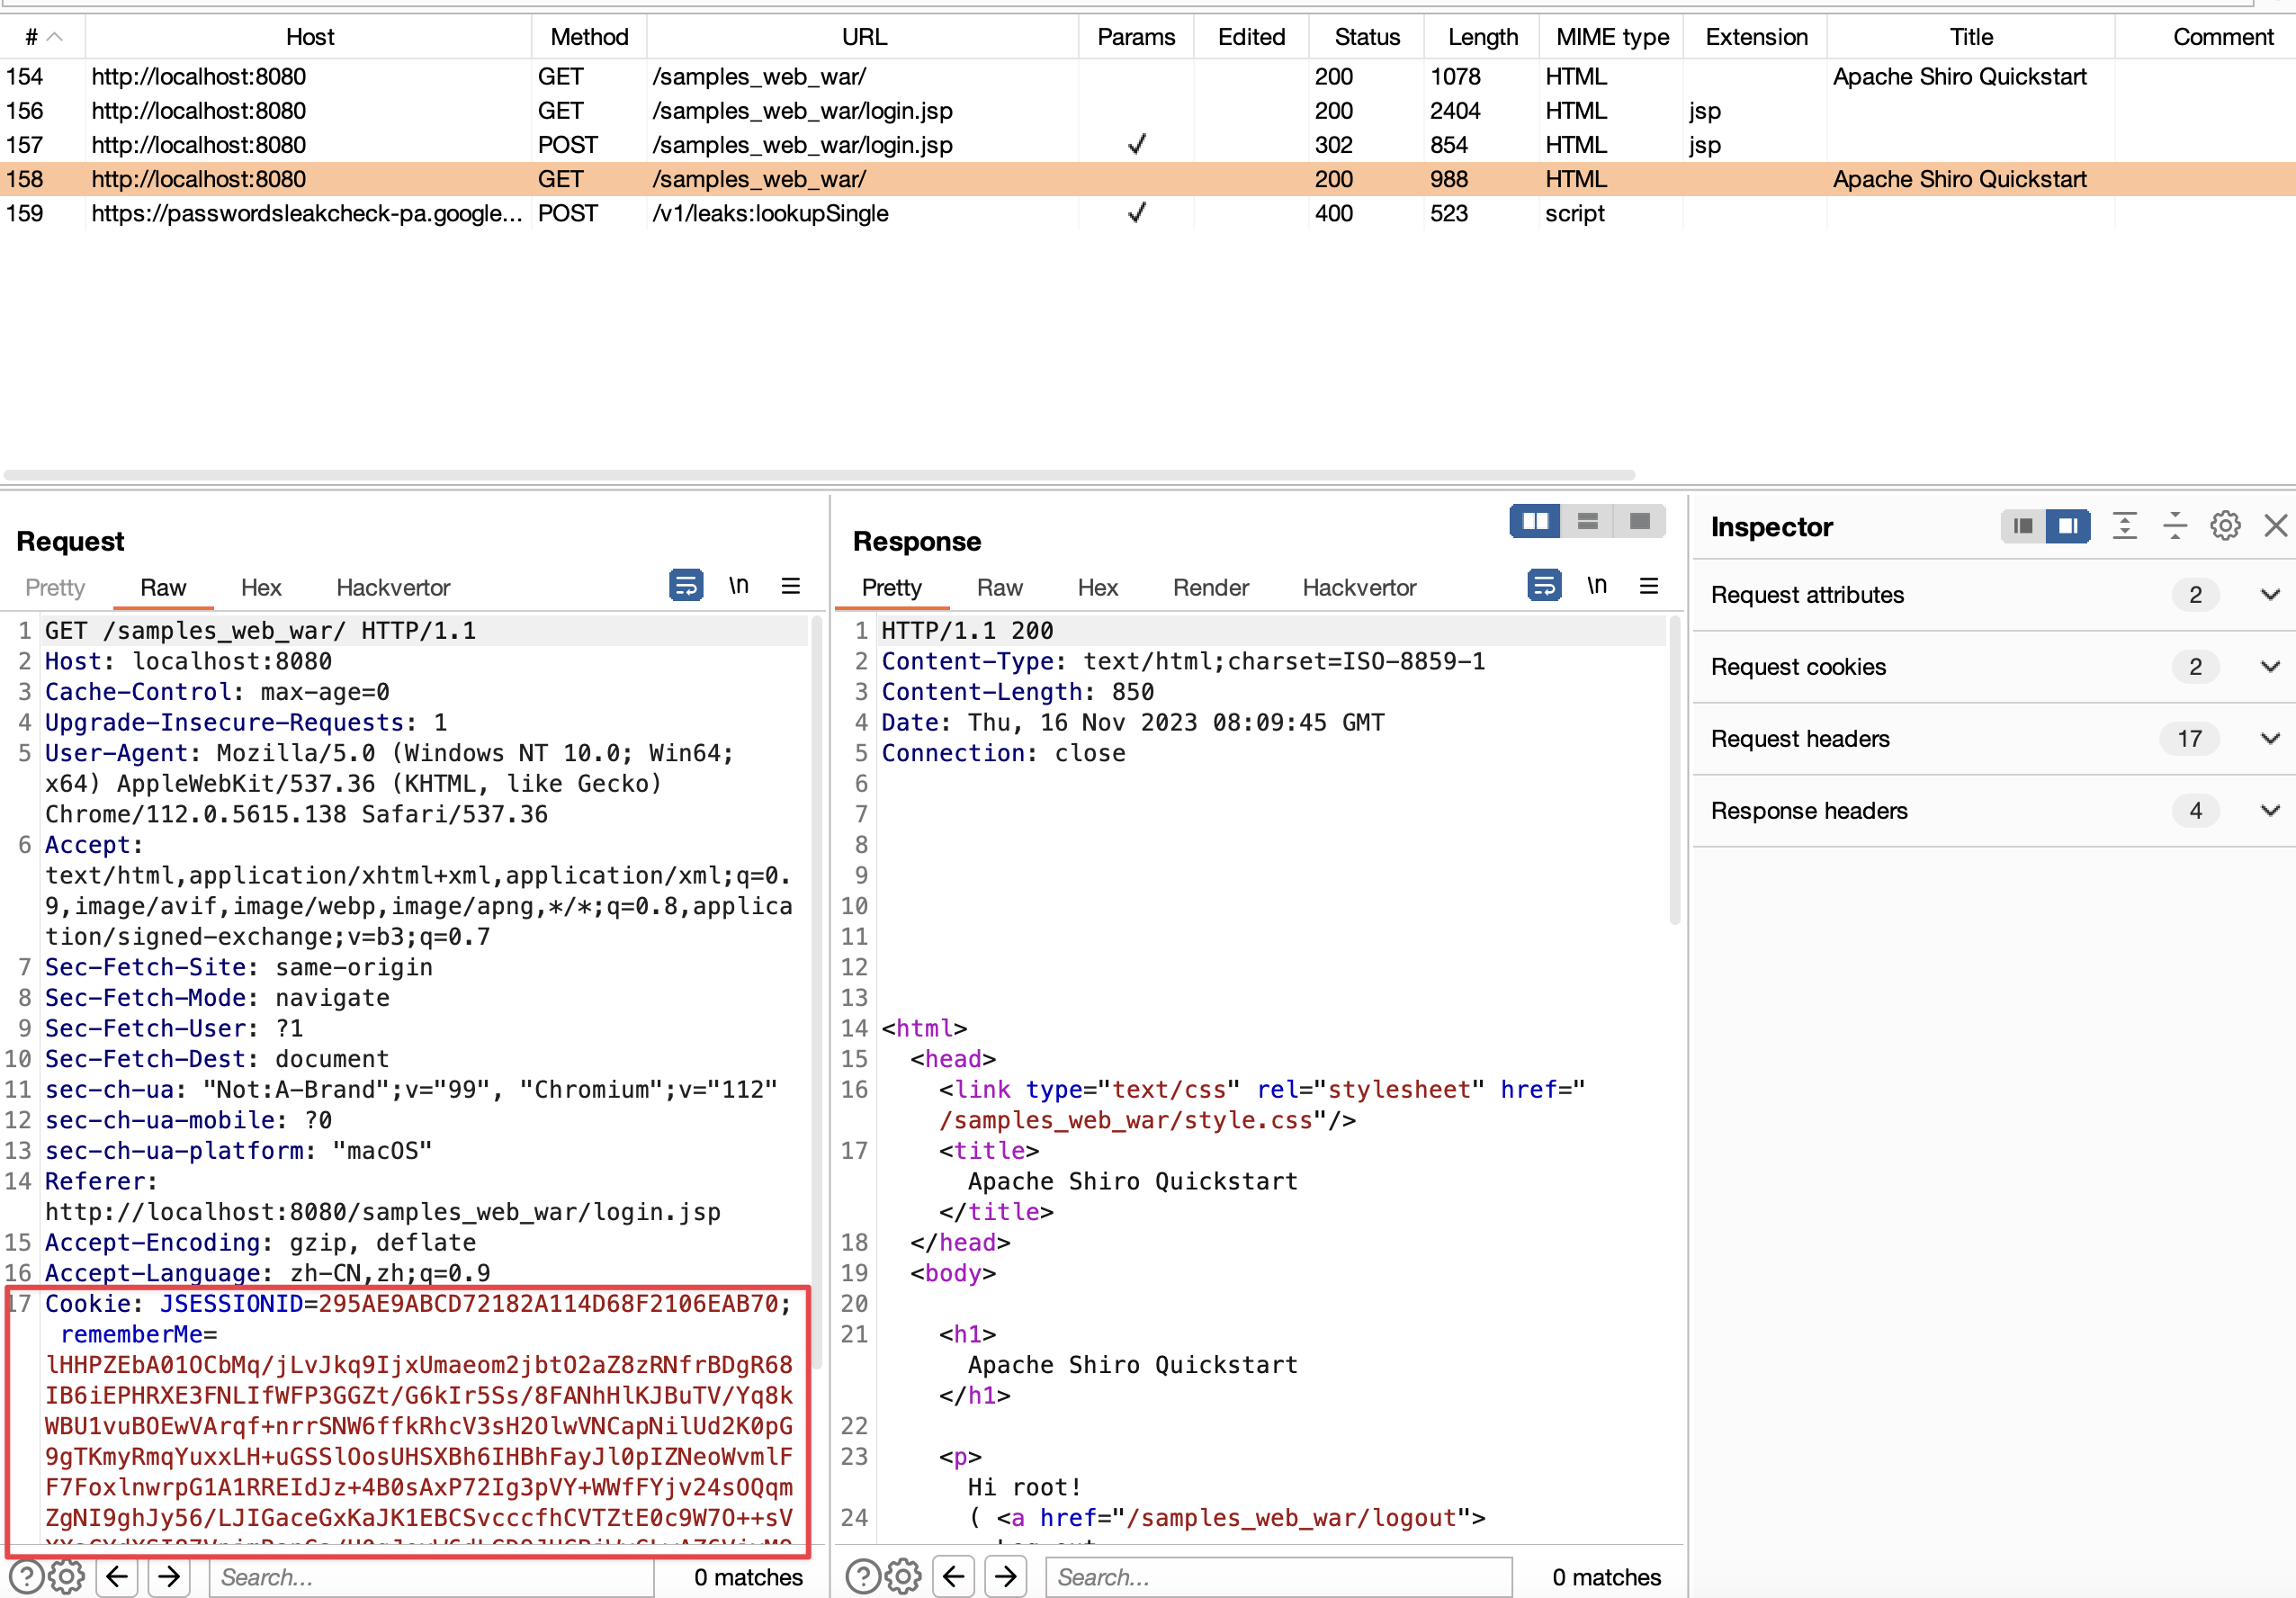
Task: Expand Request headers section
Action: pyautogui.click(x=2270, y=739)
